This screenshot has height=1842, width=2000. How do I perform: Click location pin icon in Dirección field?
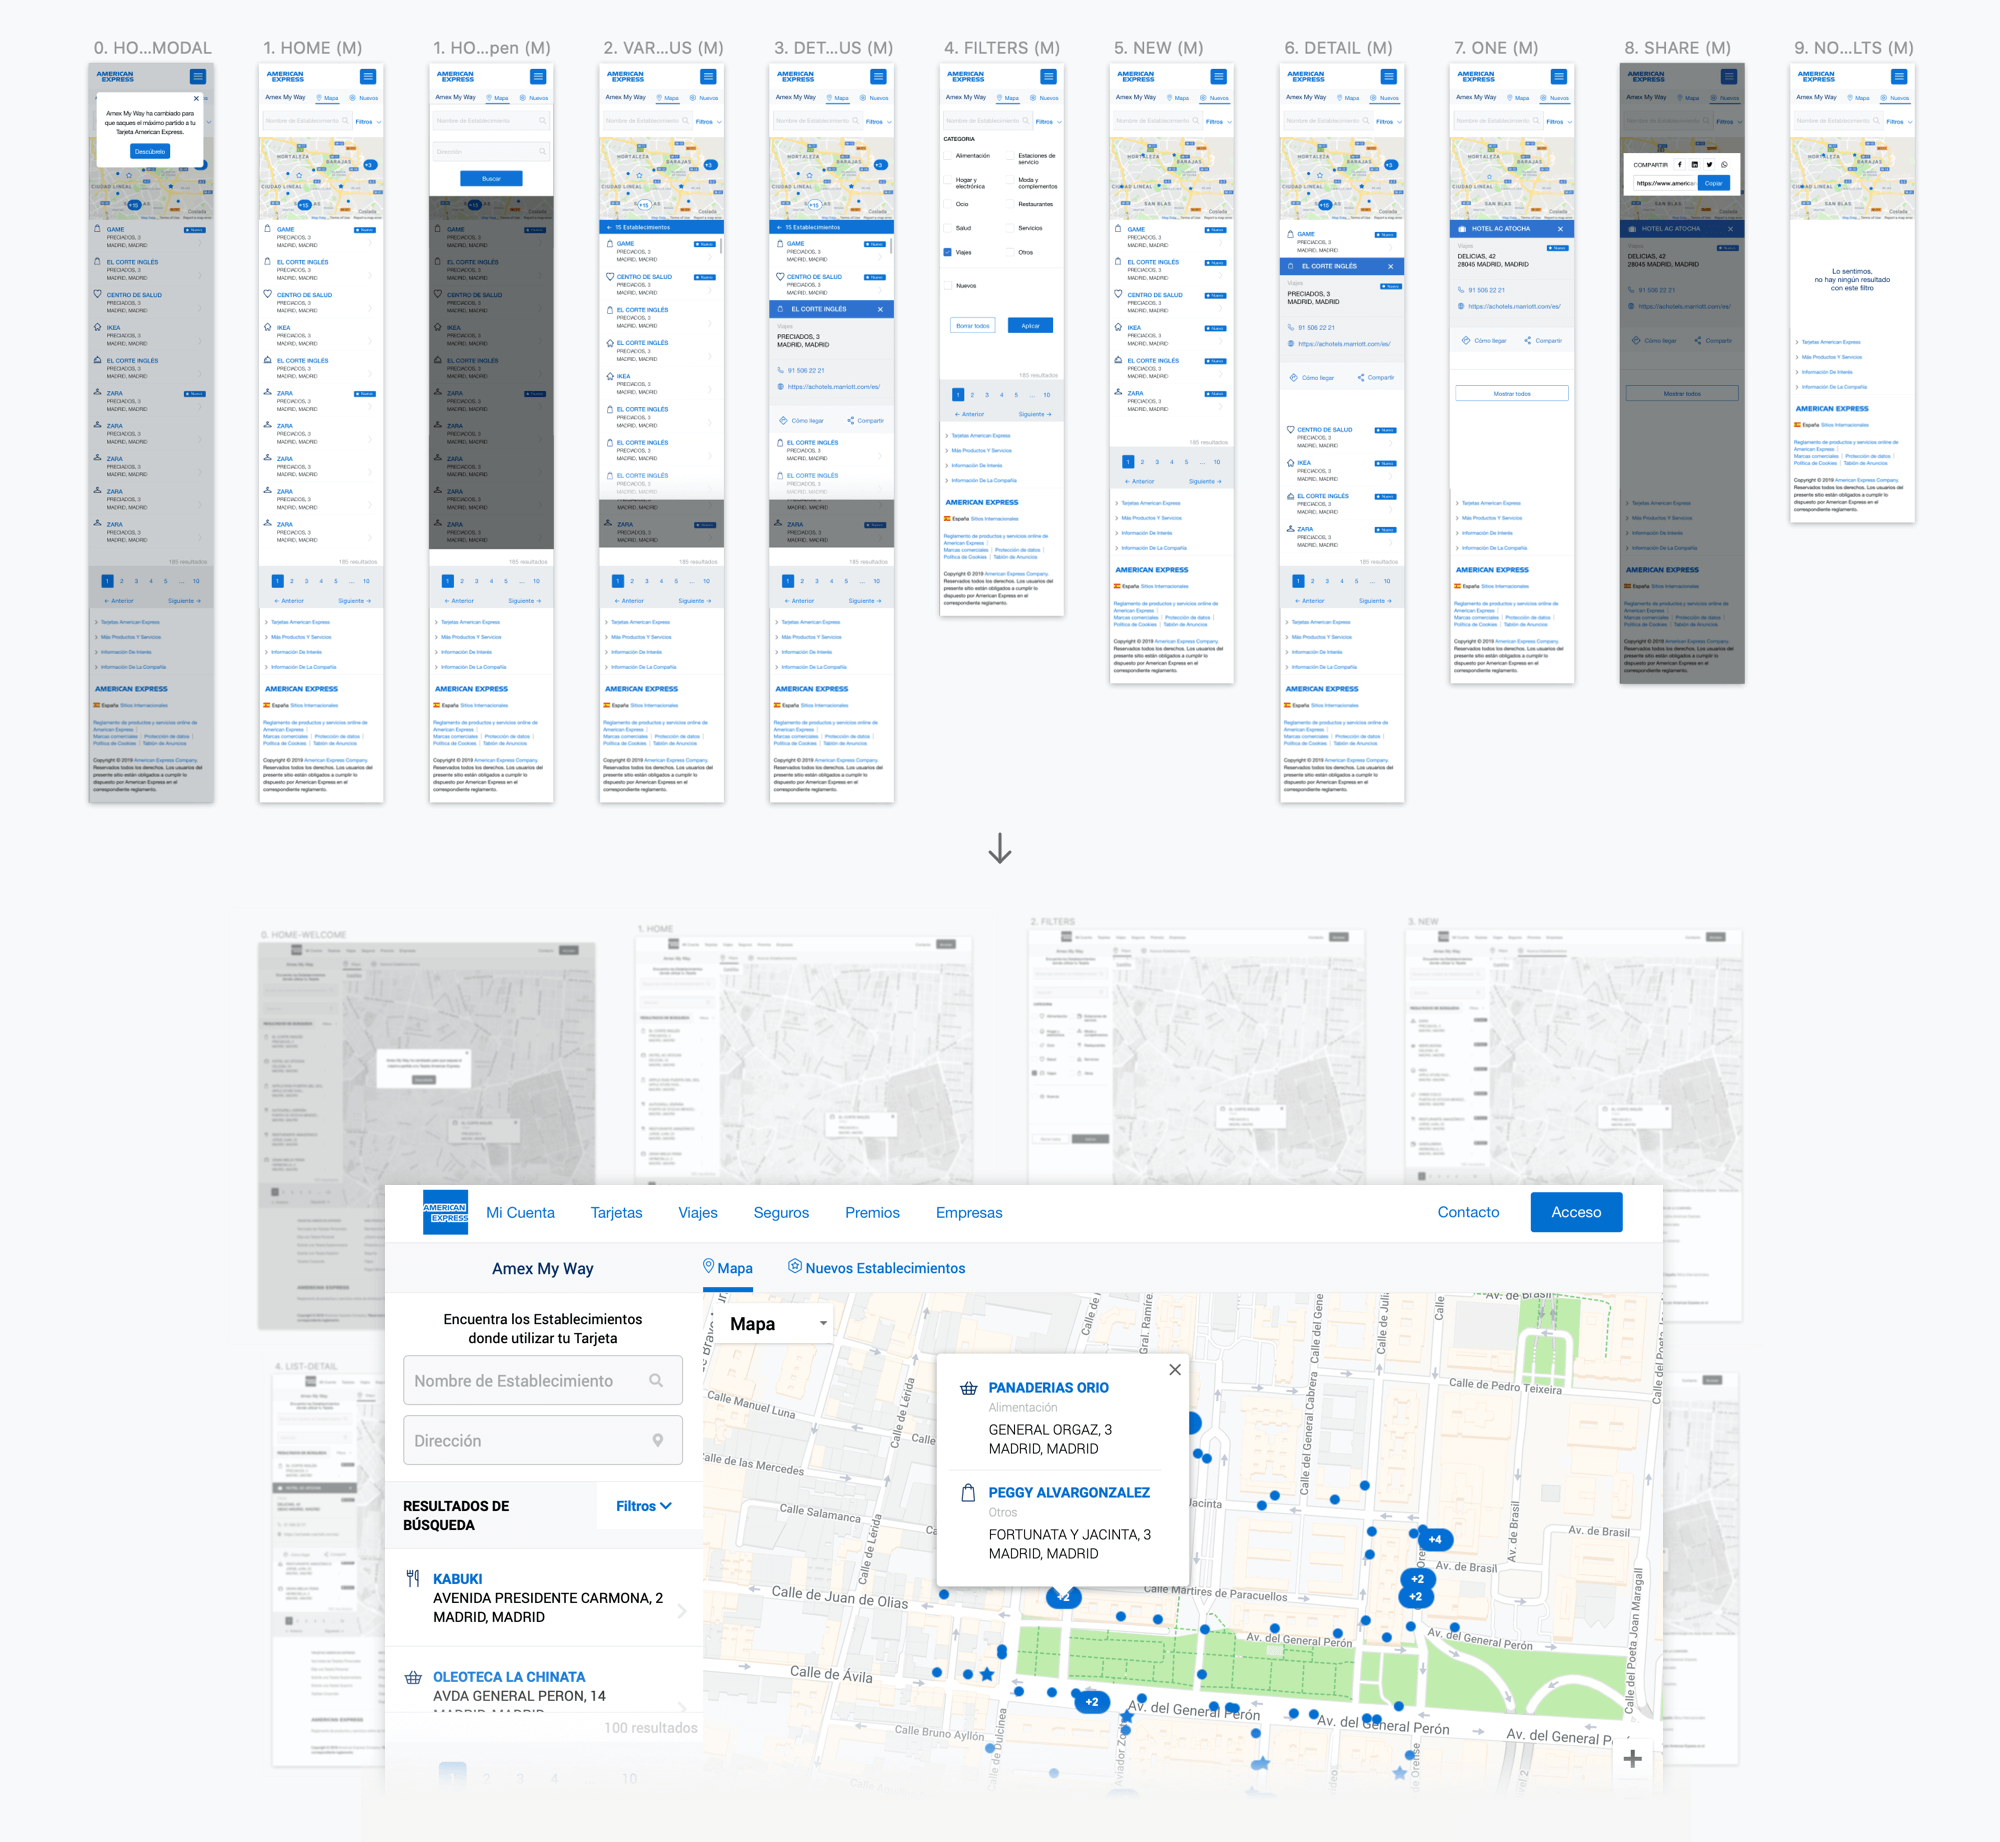tap(657, 1440)
